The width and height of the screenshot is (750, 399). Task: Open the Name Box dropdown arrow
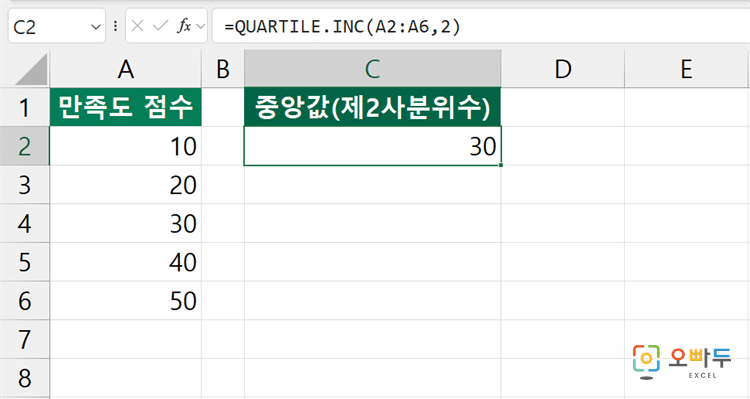tap(96, 27)
